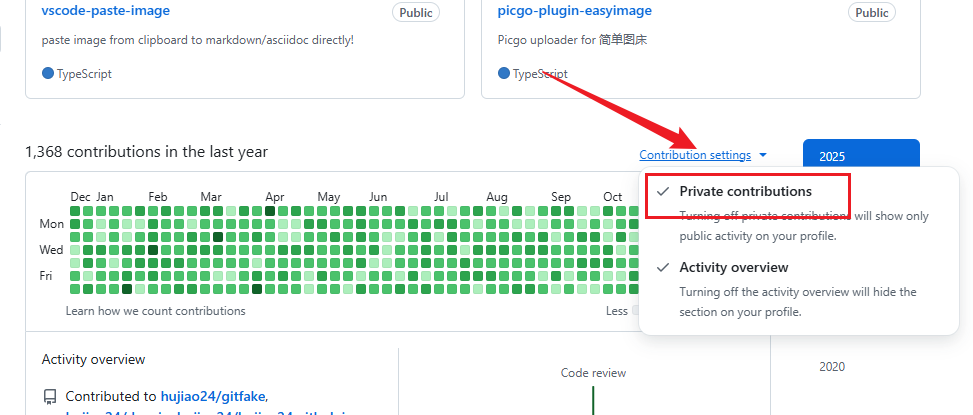Click the Activity overview section heading
This screenshot has height=415, width=973.
[x=93, y=359]
